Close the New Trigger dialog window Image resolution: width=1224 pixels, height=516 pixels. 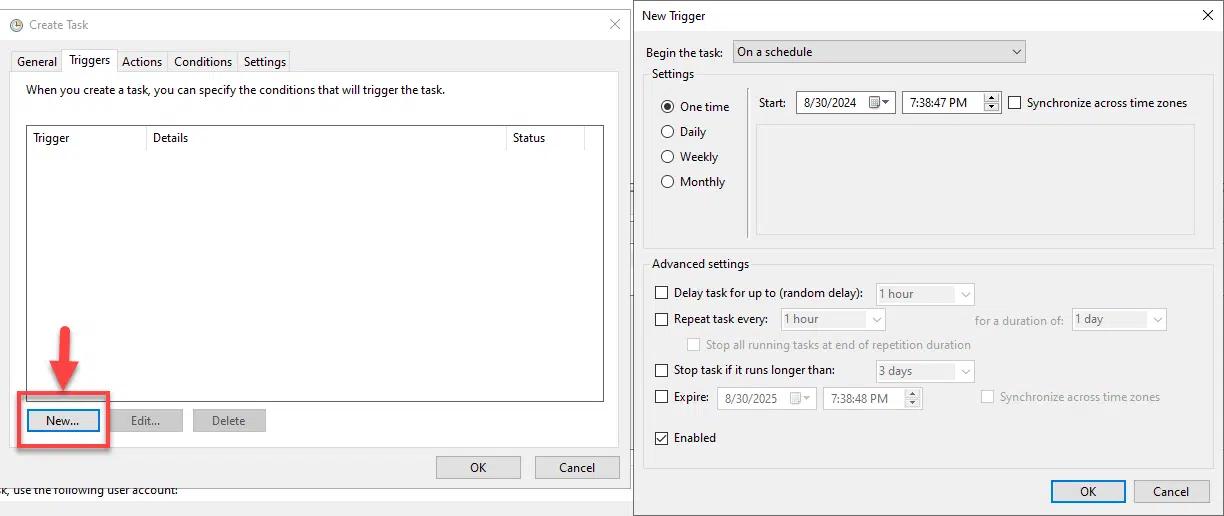pos(1208,15)
